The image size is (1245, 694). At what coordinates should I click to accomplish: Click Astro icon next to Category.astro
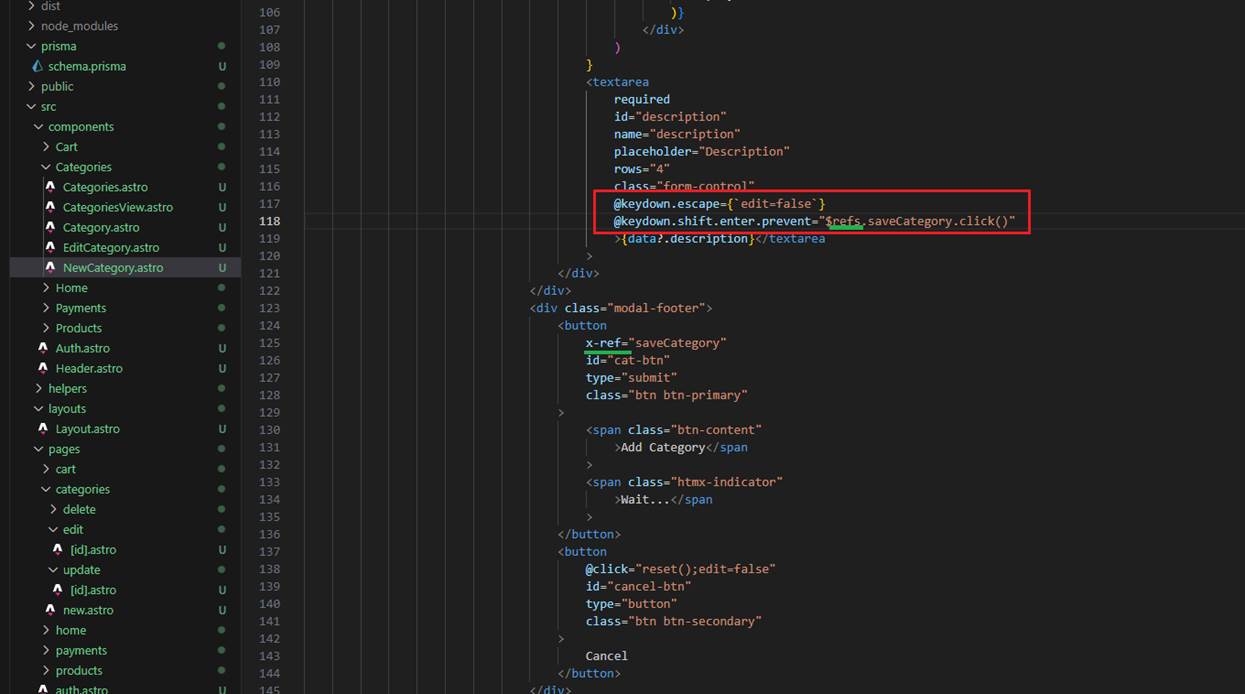[51, 227]
